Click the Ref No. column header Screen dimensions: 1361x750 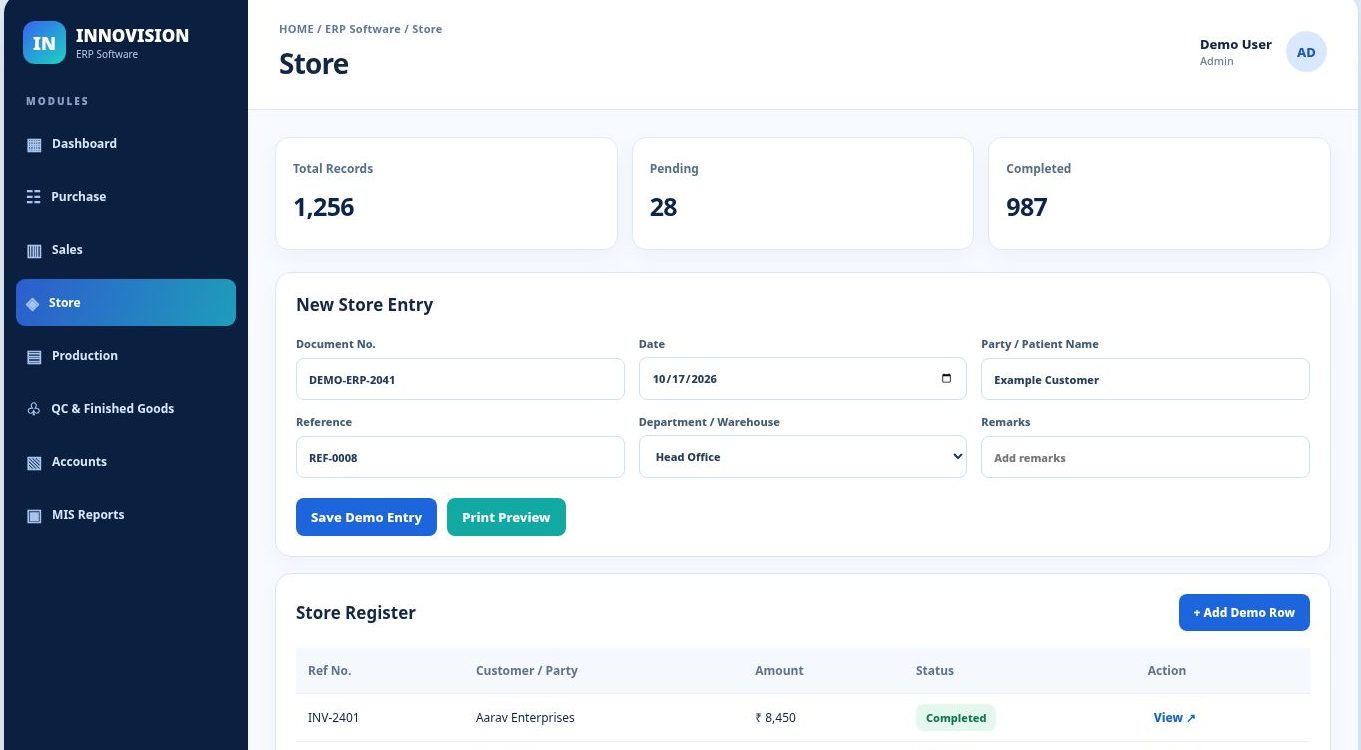(330, 671)
